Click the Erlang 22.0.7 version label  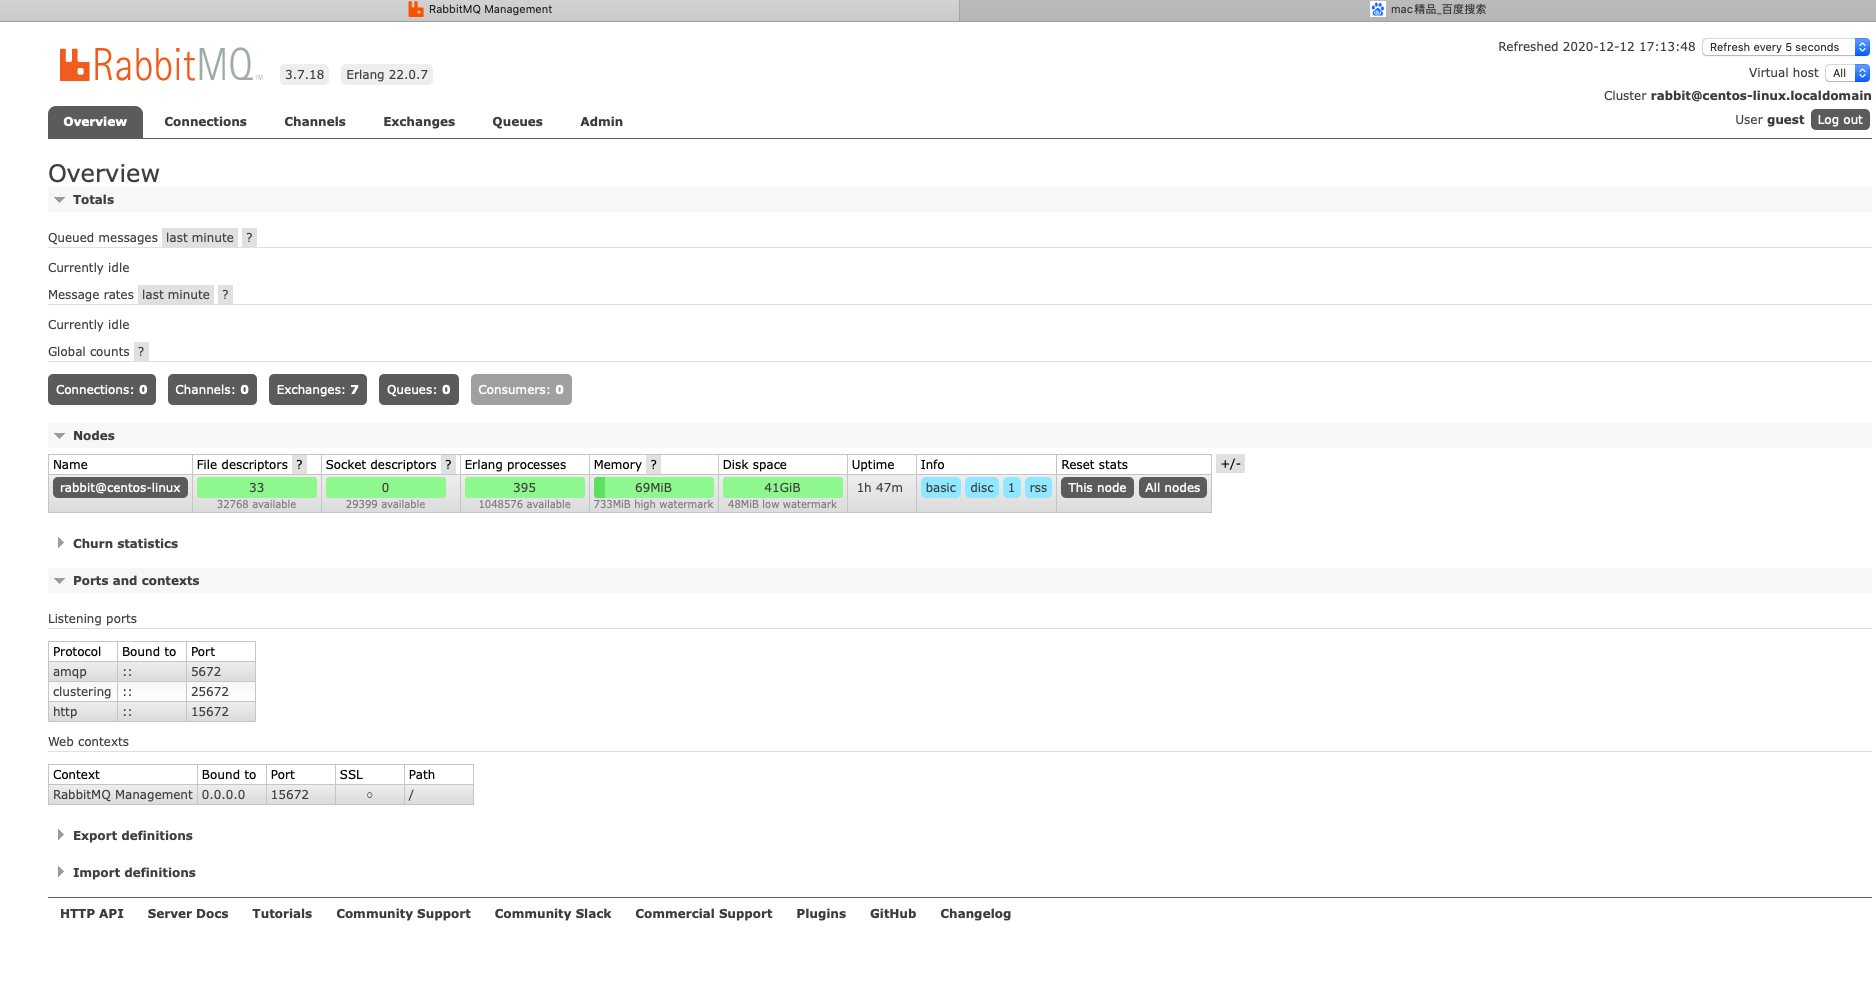tap(387, 75)
